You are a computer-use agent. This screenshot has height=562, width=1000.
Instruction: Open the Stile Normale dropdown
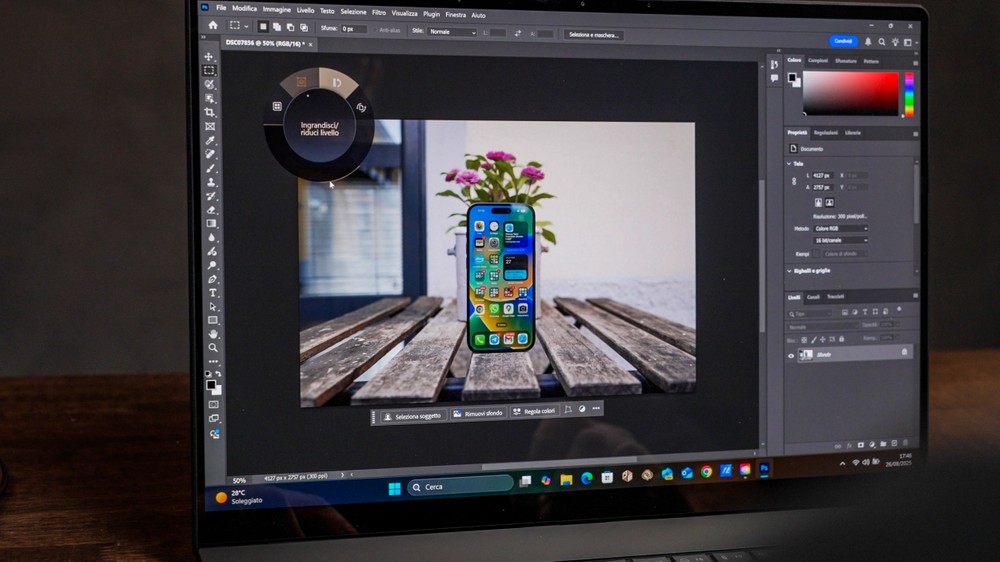[452, 31]
